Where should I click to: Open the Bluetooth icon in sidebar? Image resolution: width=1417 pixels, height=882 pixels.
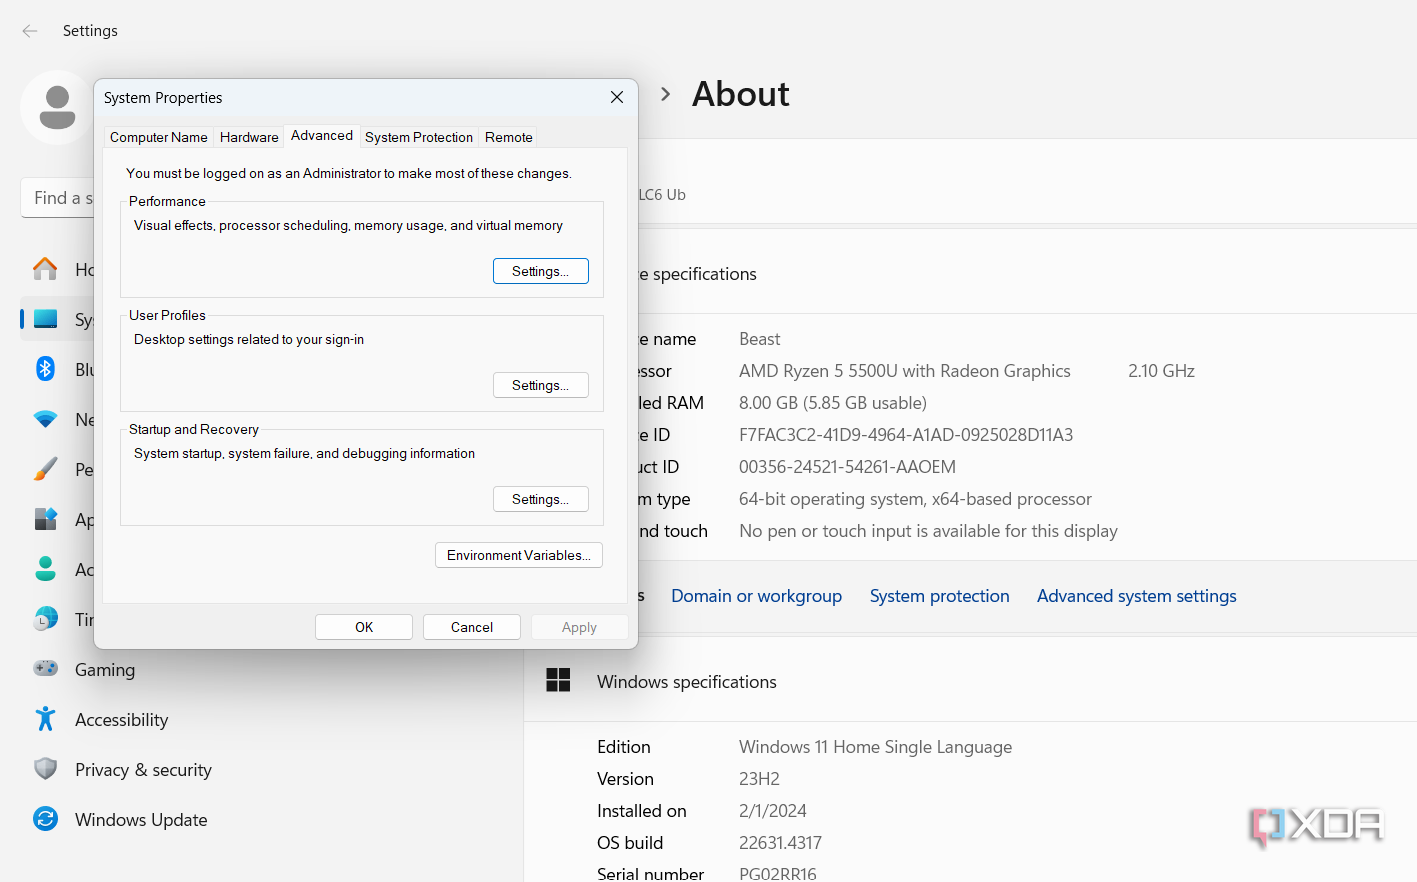(45, 369)
